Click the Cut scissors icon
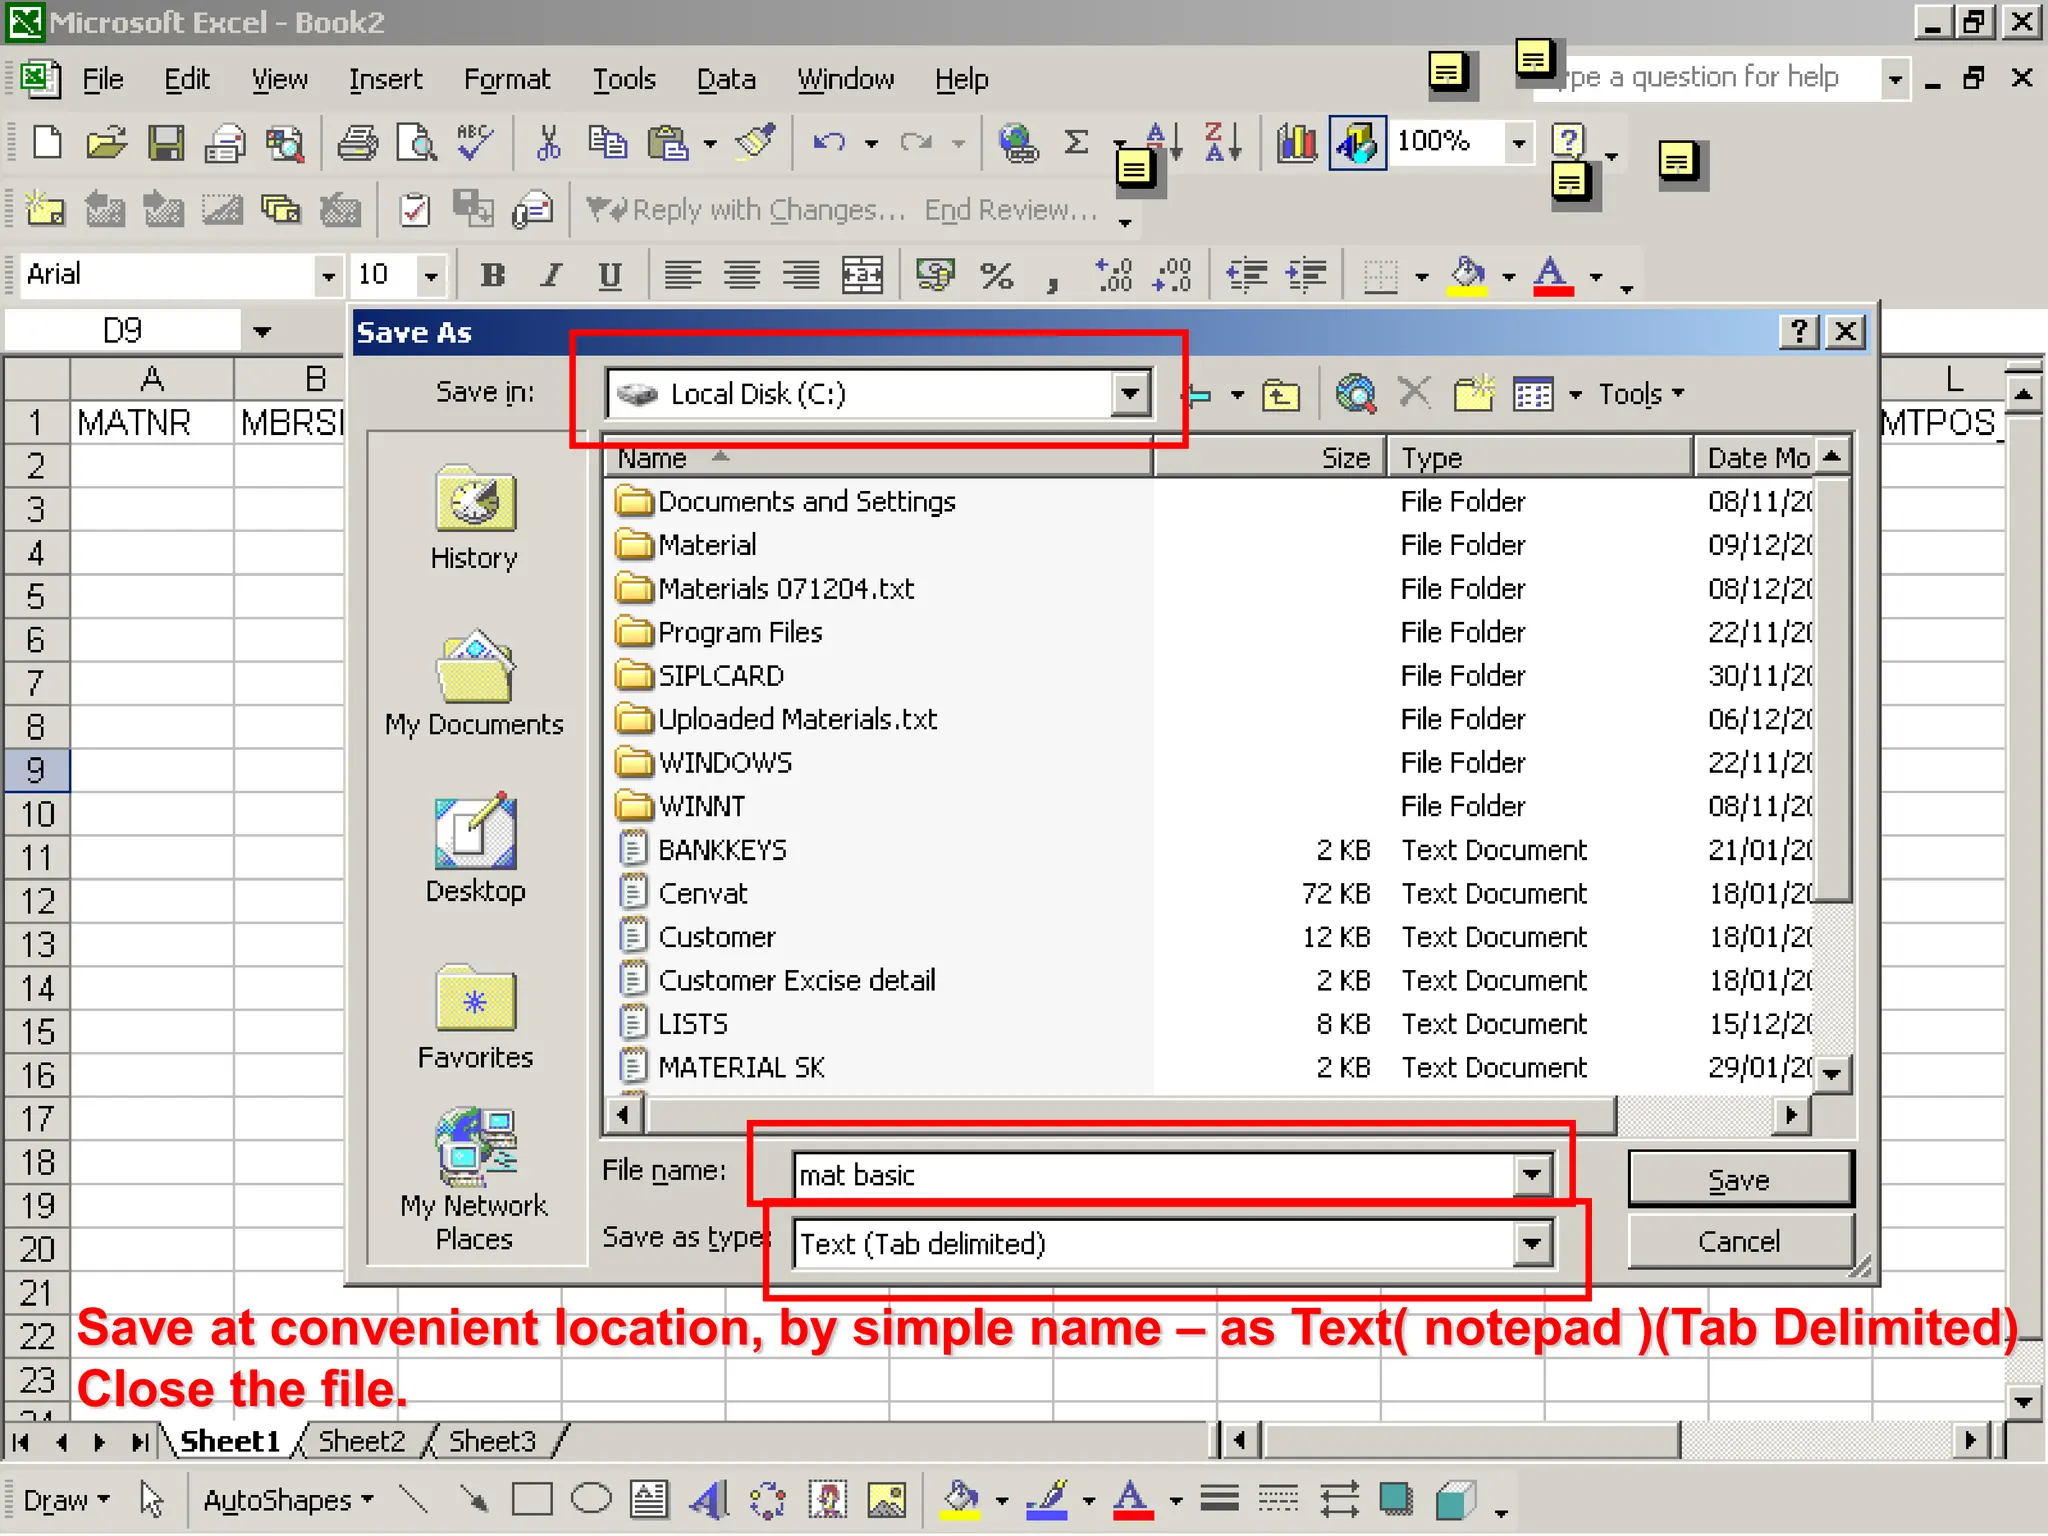This screenshot has height=1536, width=2048. pyautogui.click(x=548, y=143)
